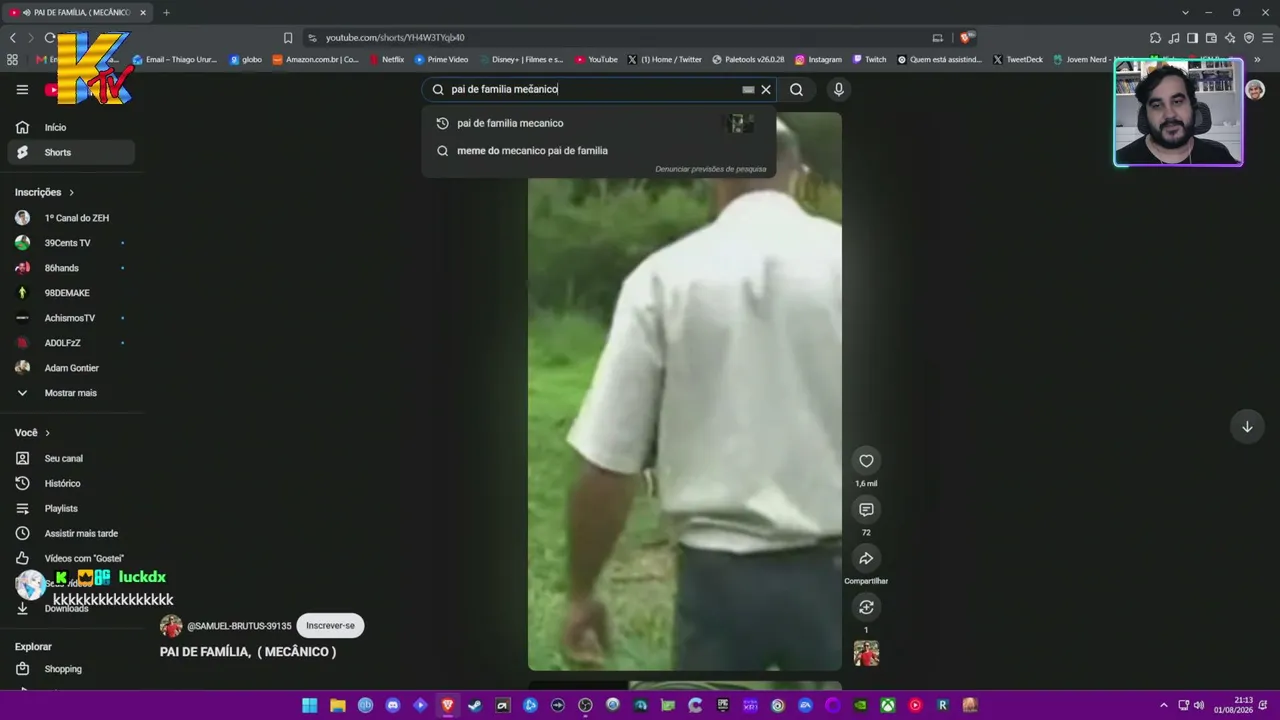Click the Remix icon on the Short
Image resolution: width=1280 pixels, height=720 pixels.
[x=866, y=607]
